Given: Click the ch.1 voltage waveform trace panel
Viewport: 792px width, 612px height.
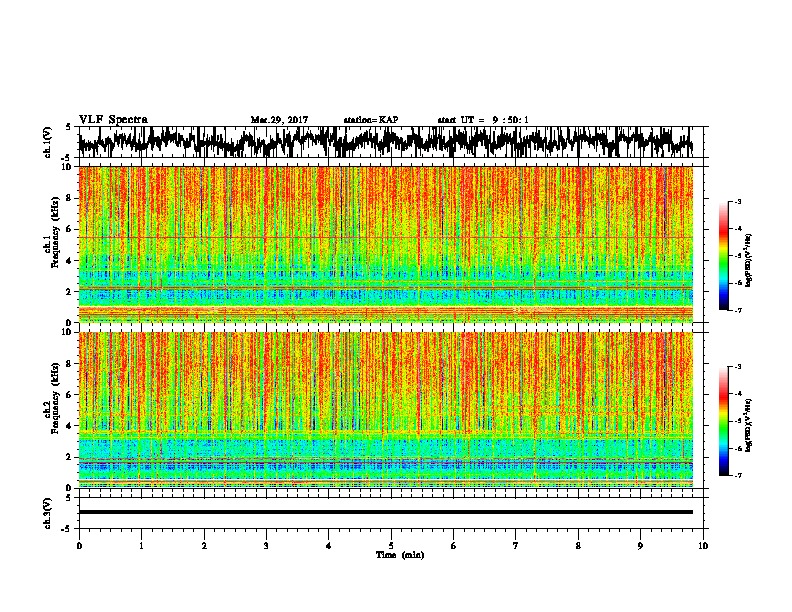Looking at the screenshot, I should 390,142.
